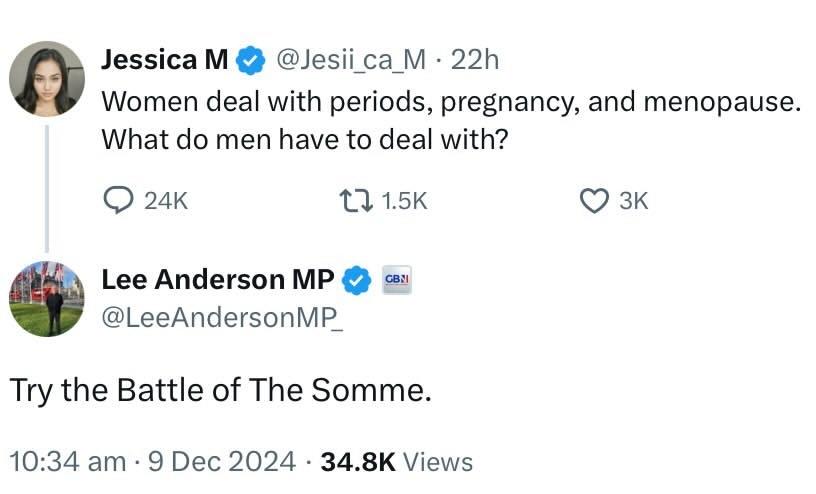
Task: Open the GBN affiliation badge
Action: coord(398,281)
